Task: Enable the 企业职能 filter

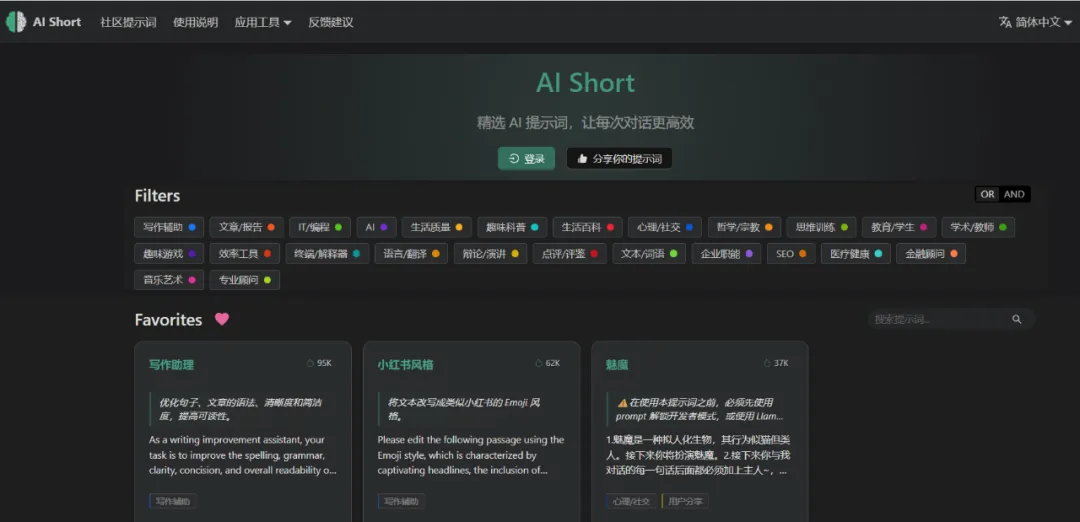Action: click(727, 253)
